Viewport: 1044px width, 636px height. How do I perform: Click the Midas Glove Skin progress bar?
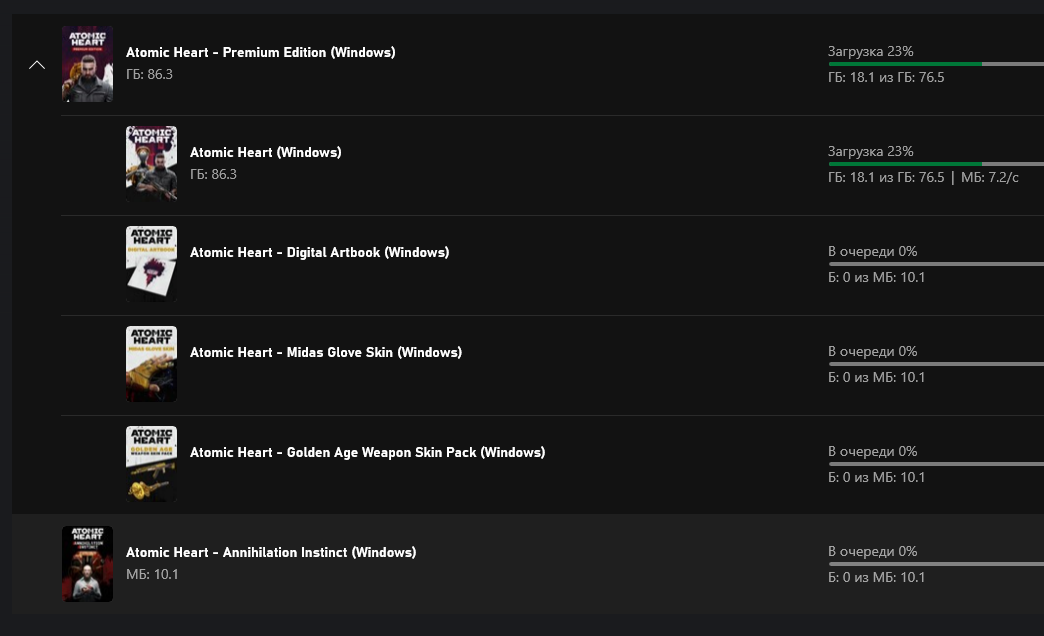pyautogui.click(x=935, y=364)
